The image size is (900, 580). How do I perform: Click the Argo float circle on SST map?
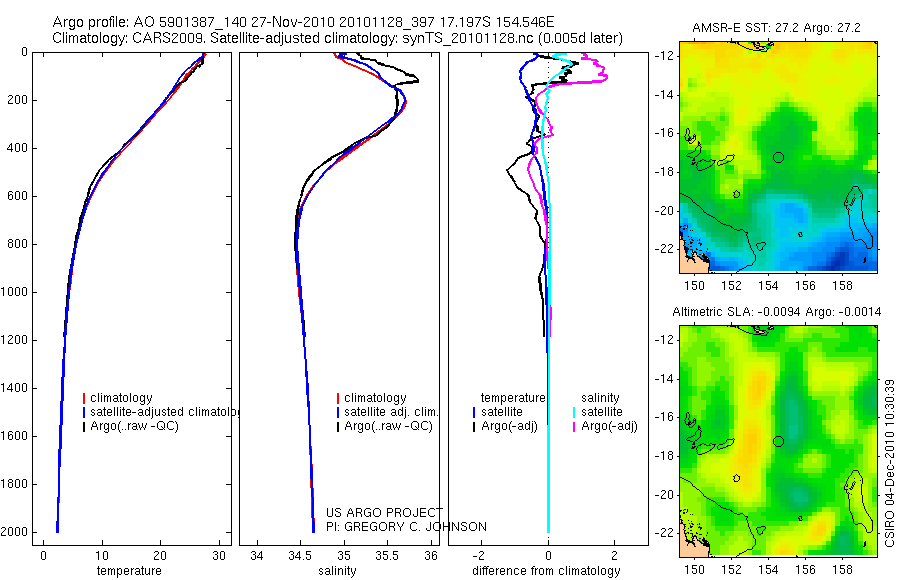pyautogui.click(x=778, y=157)
